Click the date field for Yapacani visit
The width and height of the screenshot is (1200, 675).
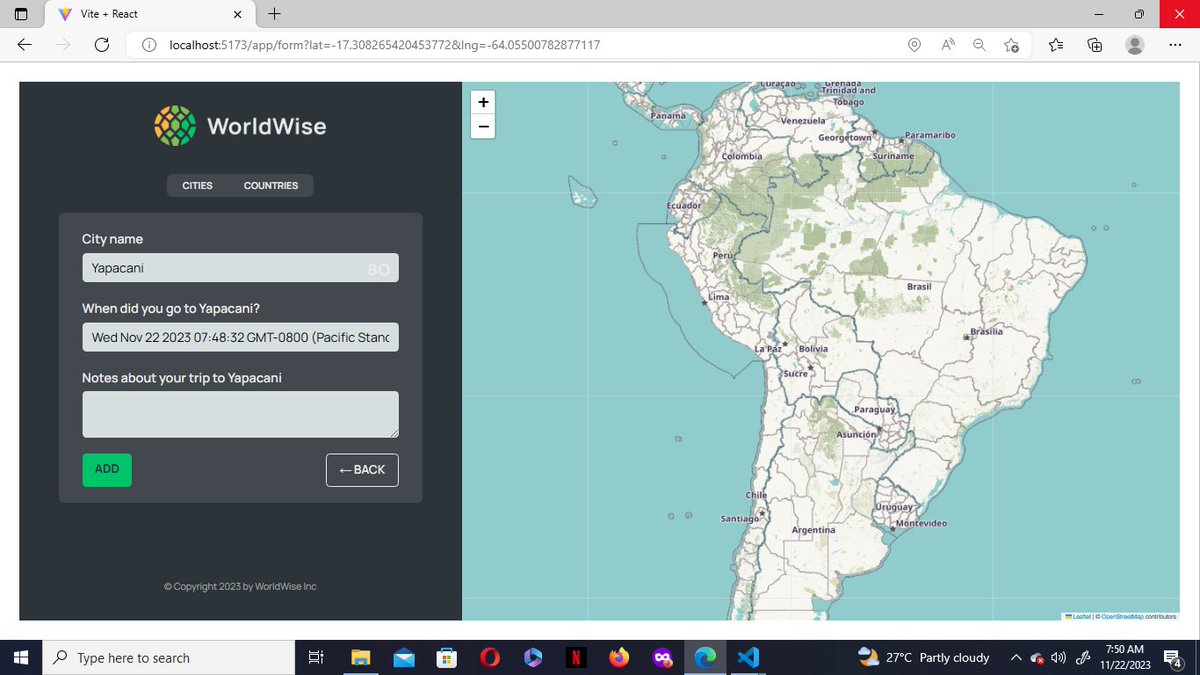coord(240,337)
